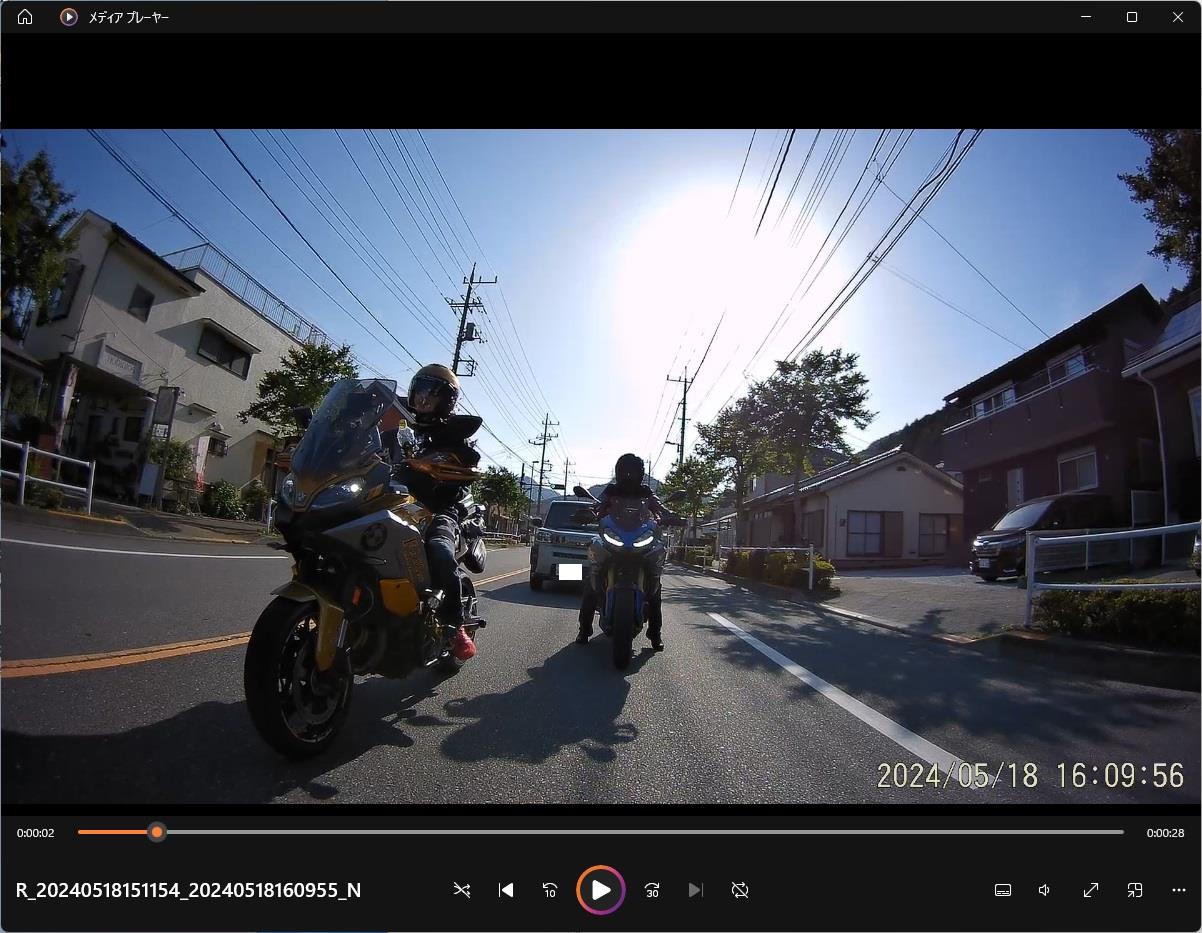Screen dimensions: 1202x933
Task: Open the volume control
Action: click(1045, 890)
